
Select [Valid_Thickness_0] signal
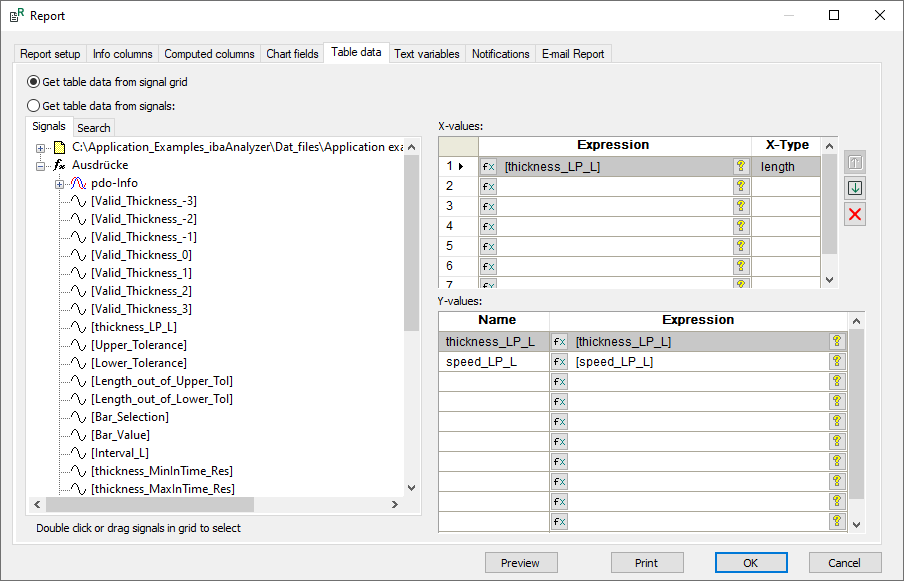(x=141, y=255)
